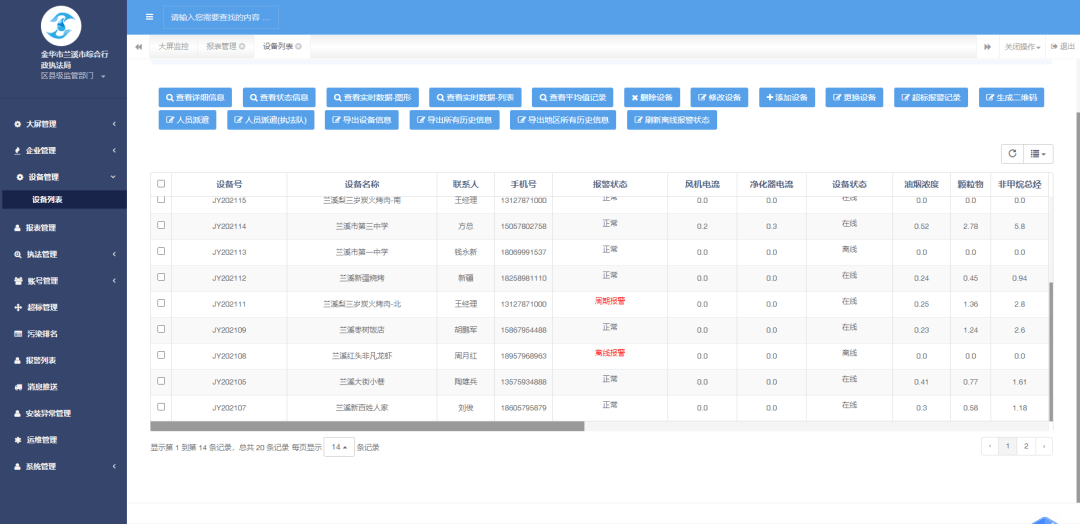Screen dimensions: 1080x524
Task: Select the JY202112 row checkbox
Action: pos(161,277)
